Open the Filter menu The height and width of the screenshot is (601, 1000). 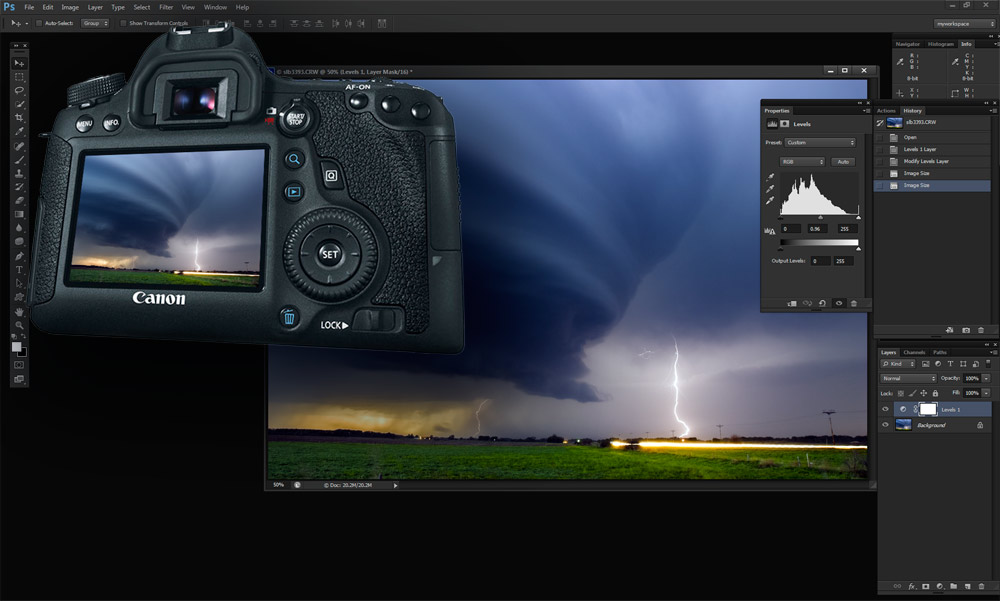coord(166,7)
